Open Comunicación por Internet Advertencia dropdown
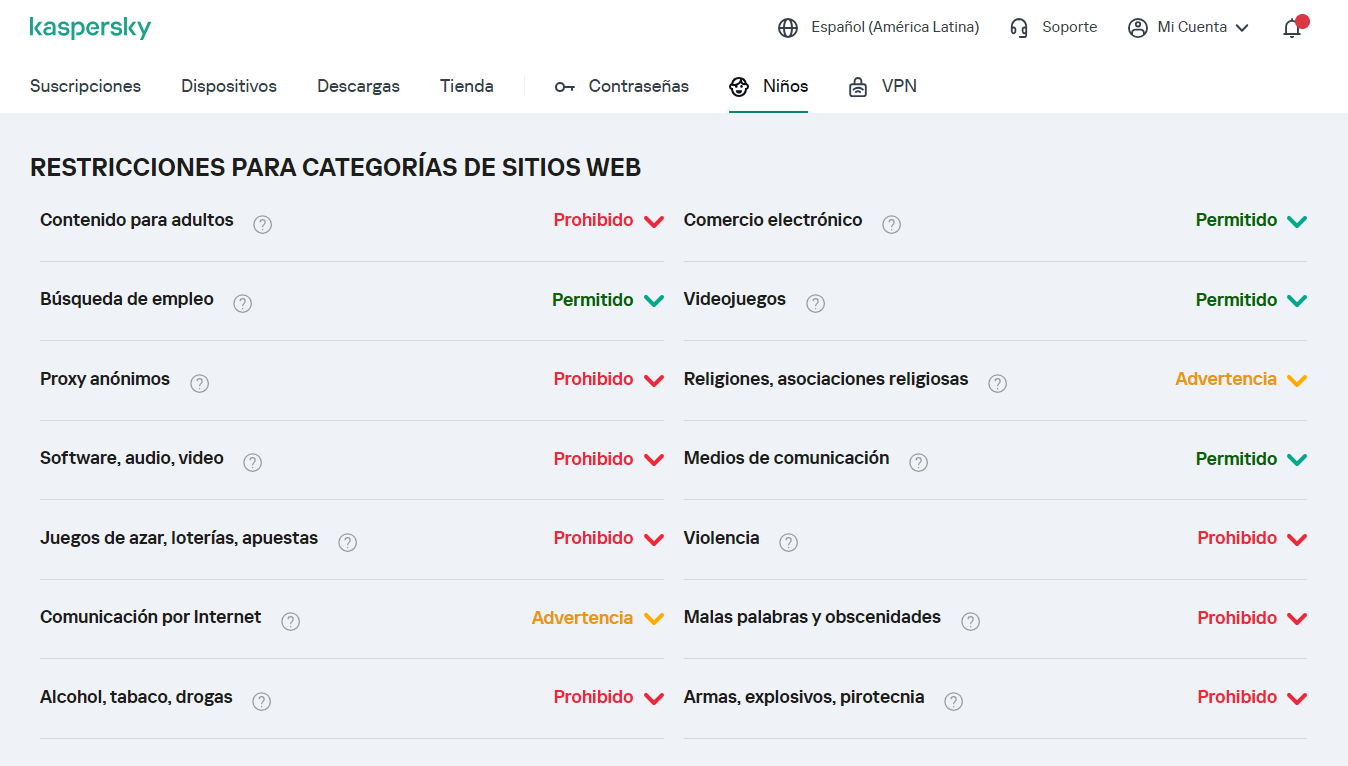This screenshot has width=1348, height=766. point(597,618)
